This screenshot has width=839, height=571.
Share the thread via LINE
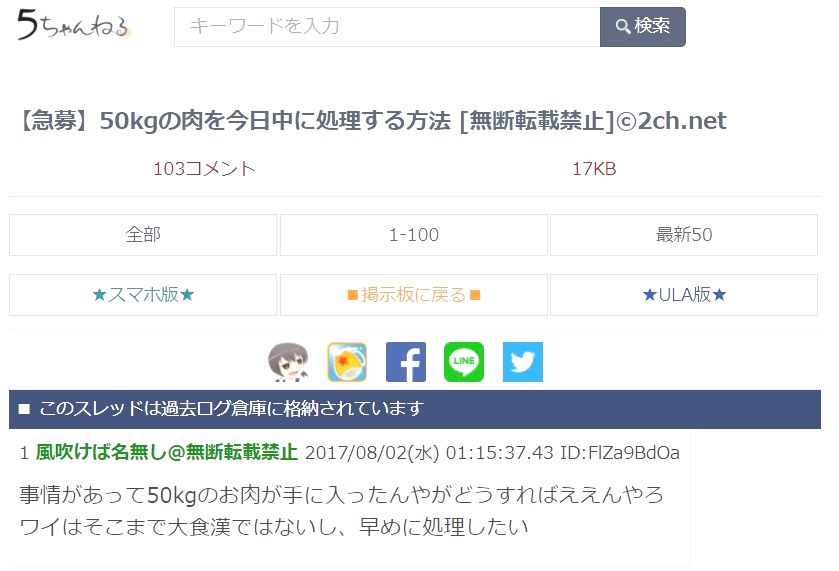[464, 362]
